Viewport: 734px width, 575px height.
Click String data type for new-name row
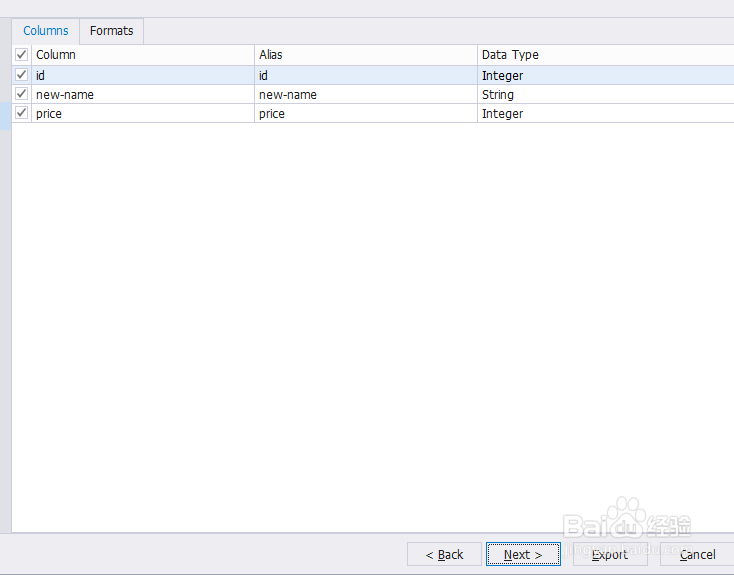(x=606, y=95)
